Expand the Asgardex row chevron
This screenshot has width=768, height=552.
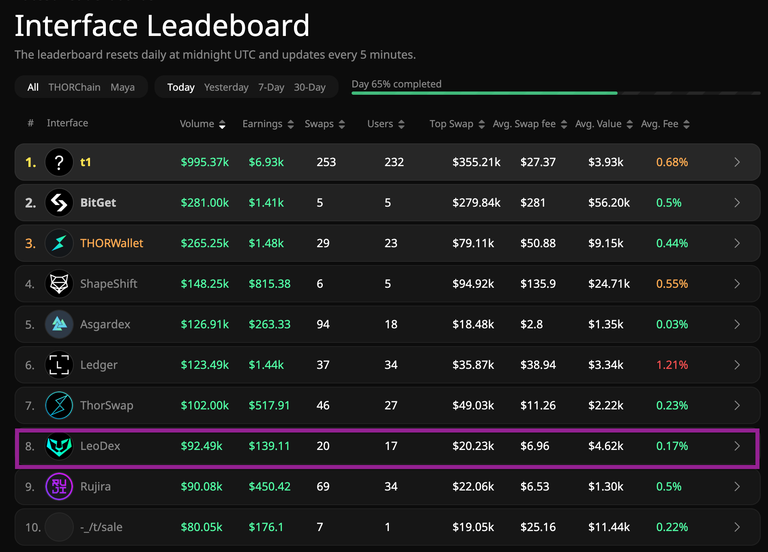[737, 324]
